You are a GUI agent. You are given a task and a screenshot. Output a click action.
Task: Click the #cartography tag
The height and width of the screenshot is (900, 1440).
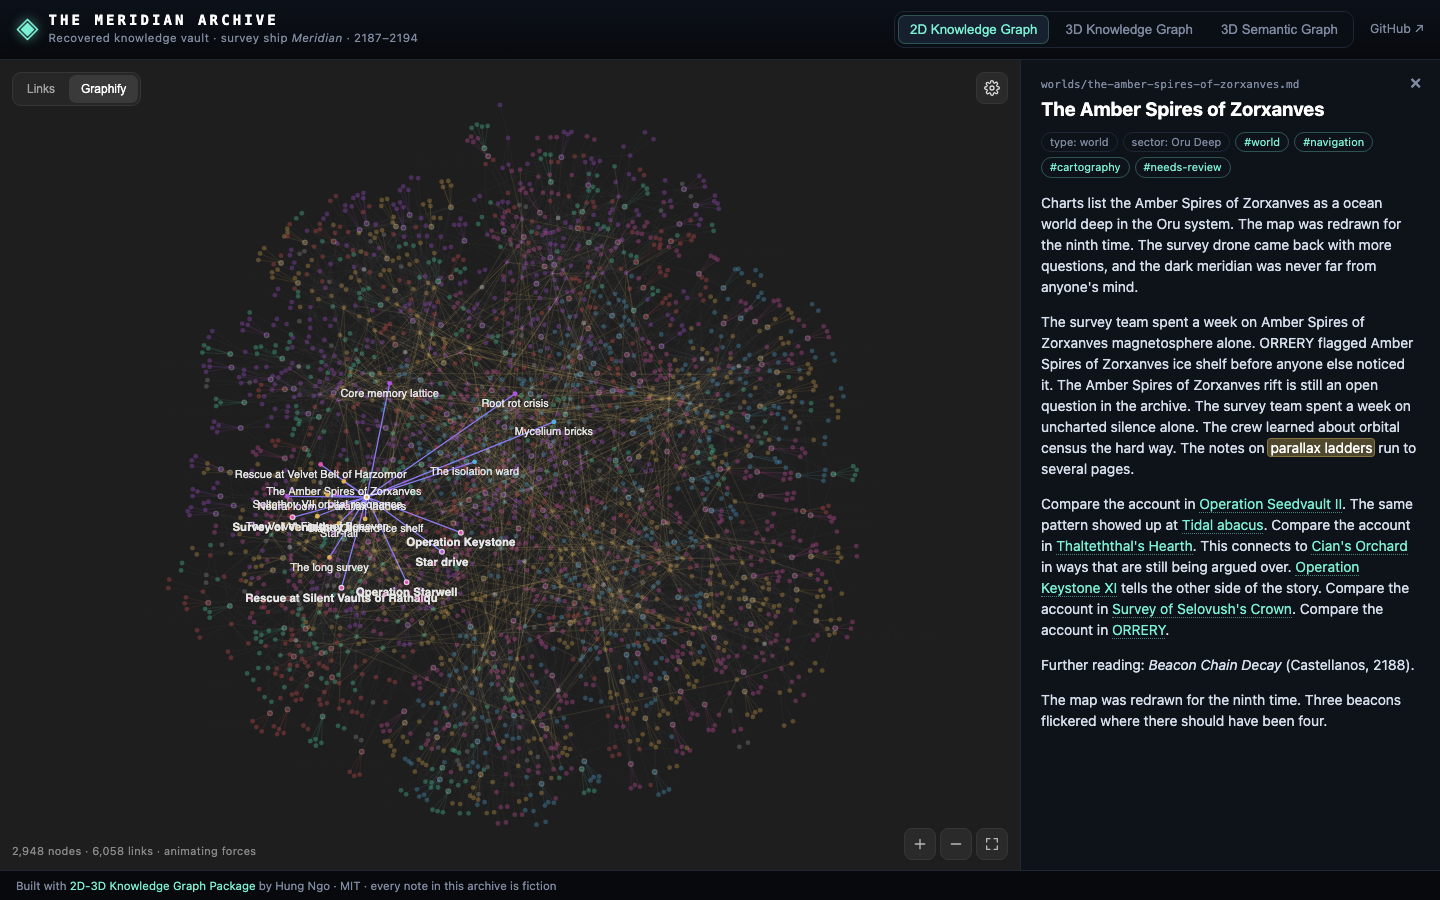pos(1085,167)
